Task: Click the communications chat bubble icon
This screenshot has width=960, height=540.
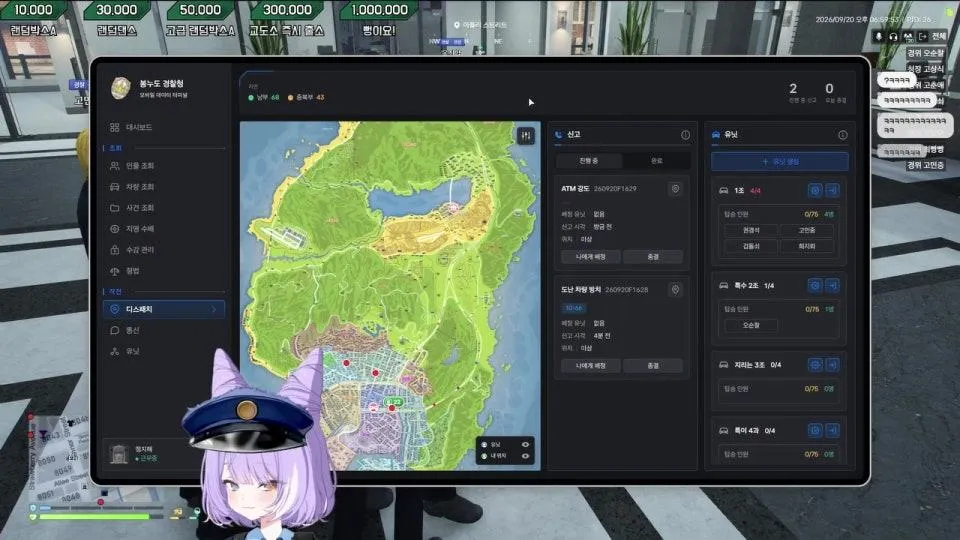Action: [114, 330]
